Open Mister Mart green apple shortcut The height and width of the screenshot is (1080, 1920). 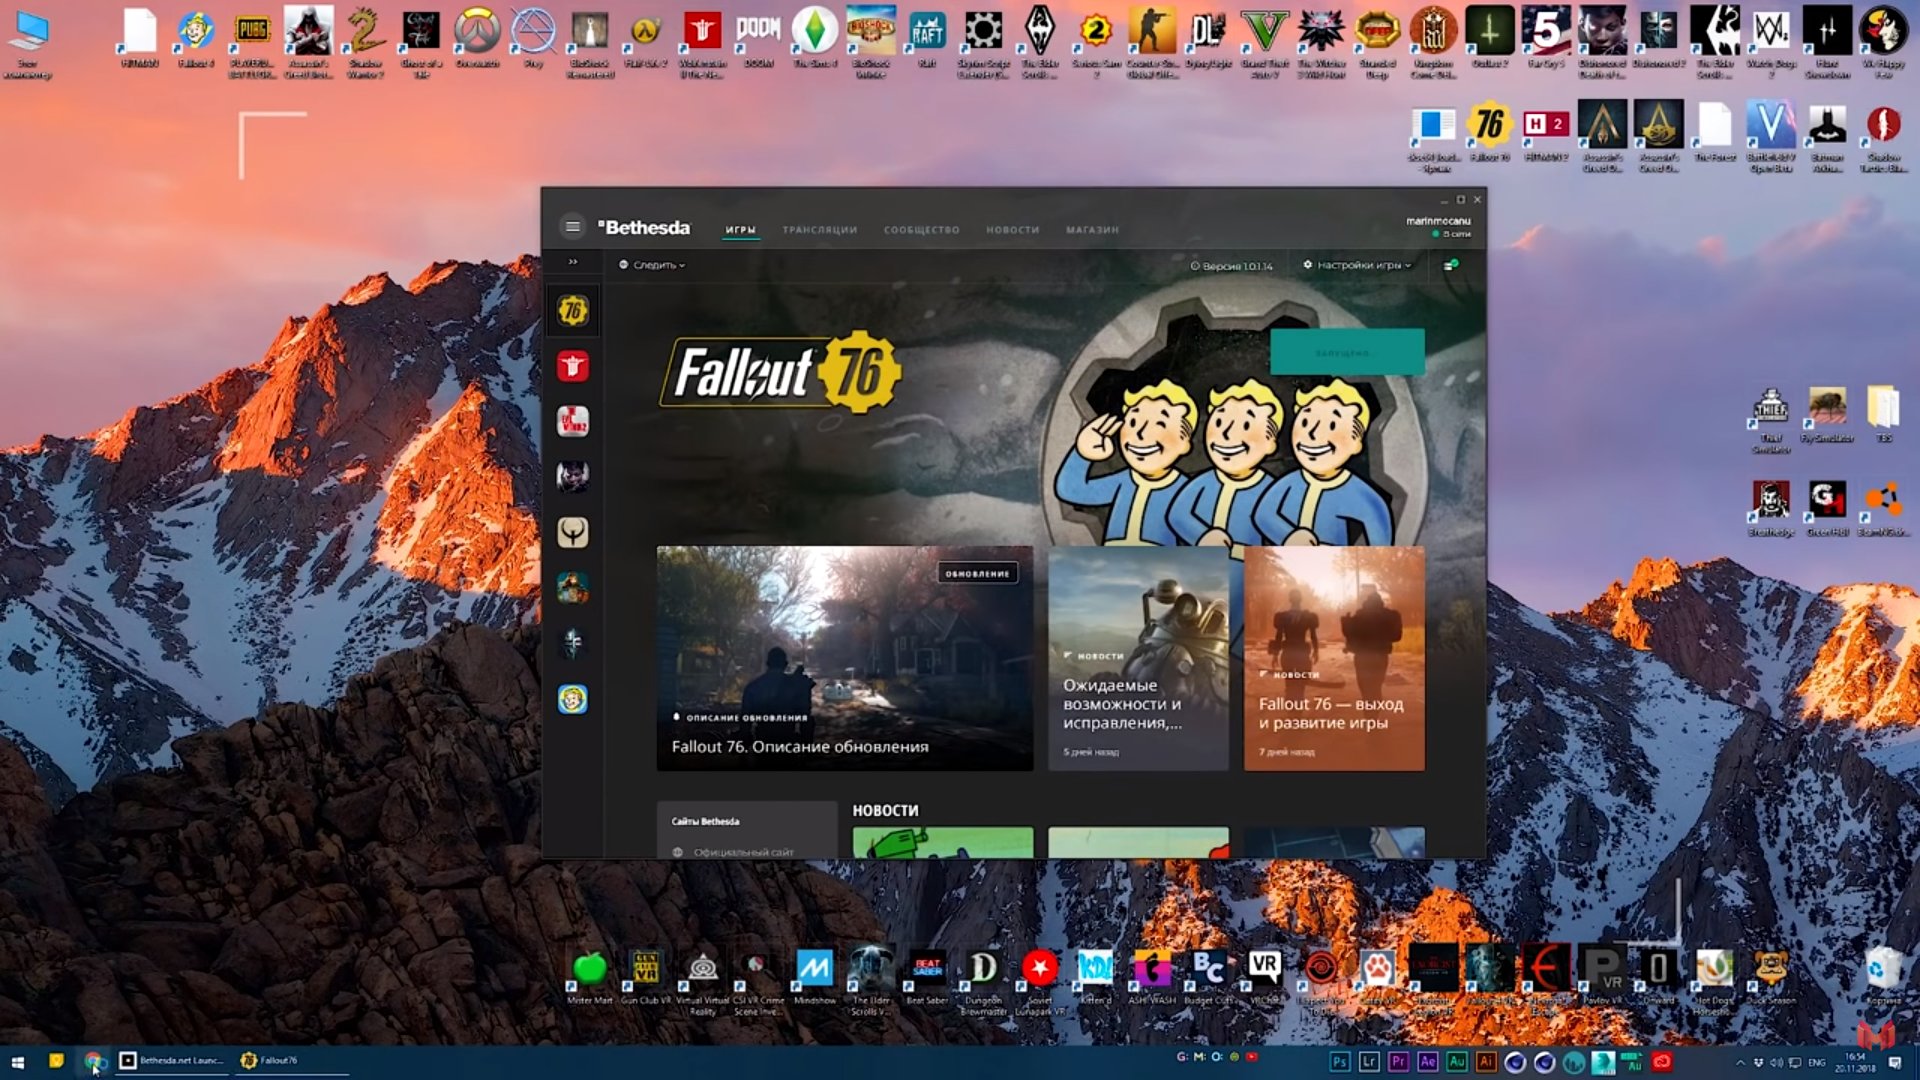coord(589,977)
